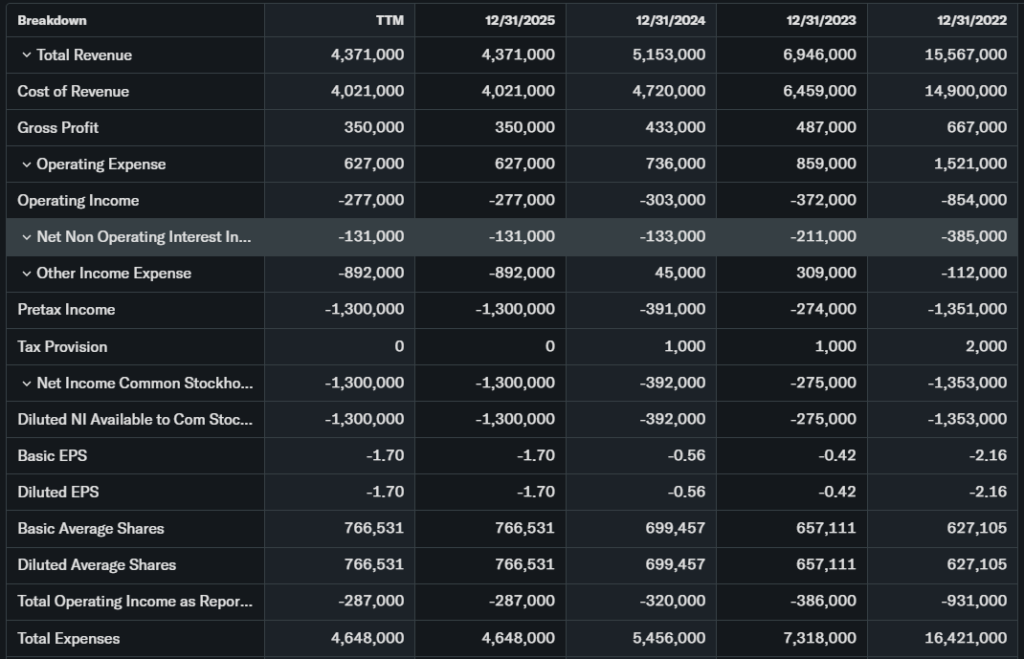
Task: Click the Diluted Average Shares row label
Action: tap(96, 565)
